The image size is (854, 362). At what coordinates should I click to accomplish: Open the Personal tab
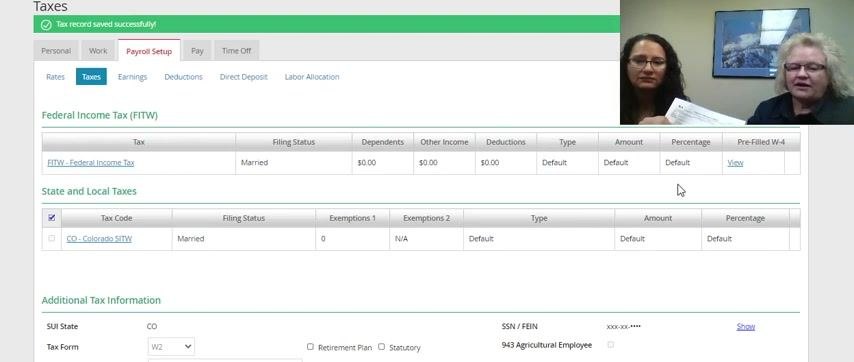[x=56, y=51]
